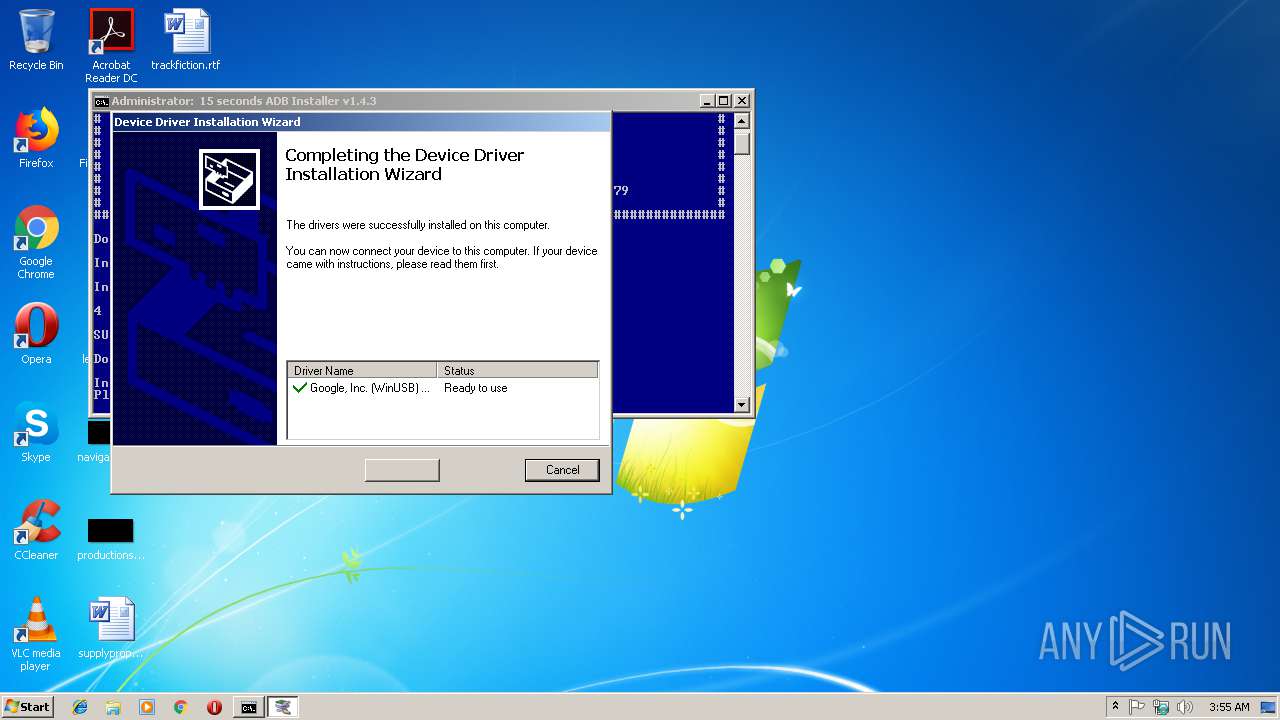Click scroll down arrow in ADB Installer console
This screenshot has width=1280, height=720.
pyautogui.click(x=742, y=405)
